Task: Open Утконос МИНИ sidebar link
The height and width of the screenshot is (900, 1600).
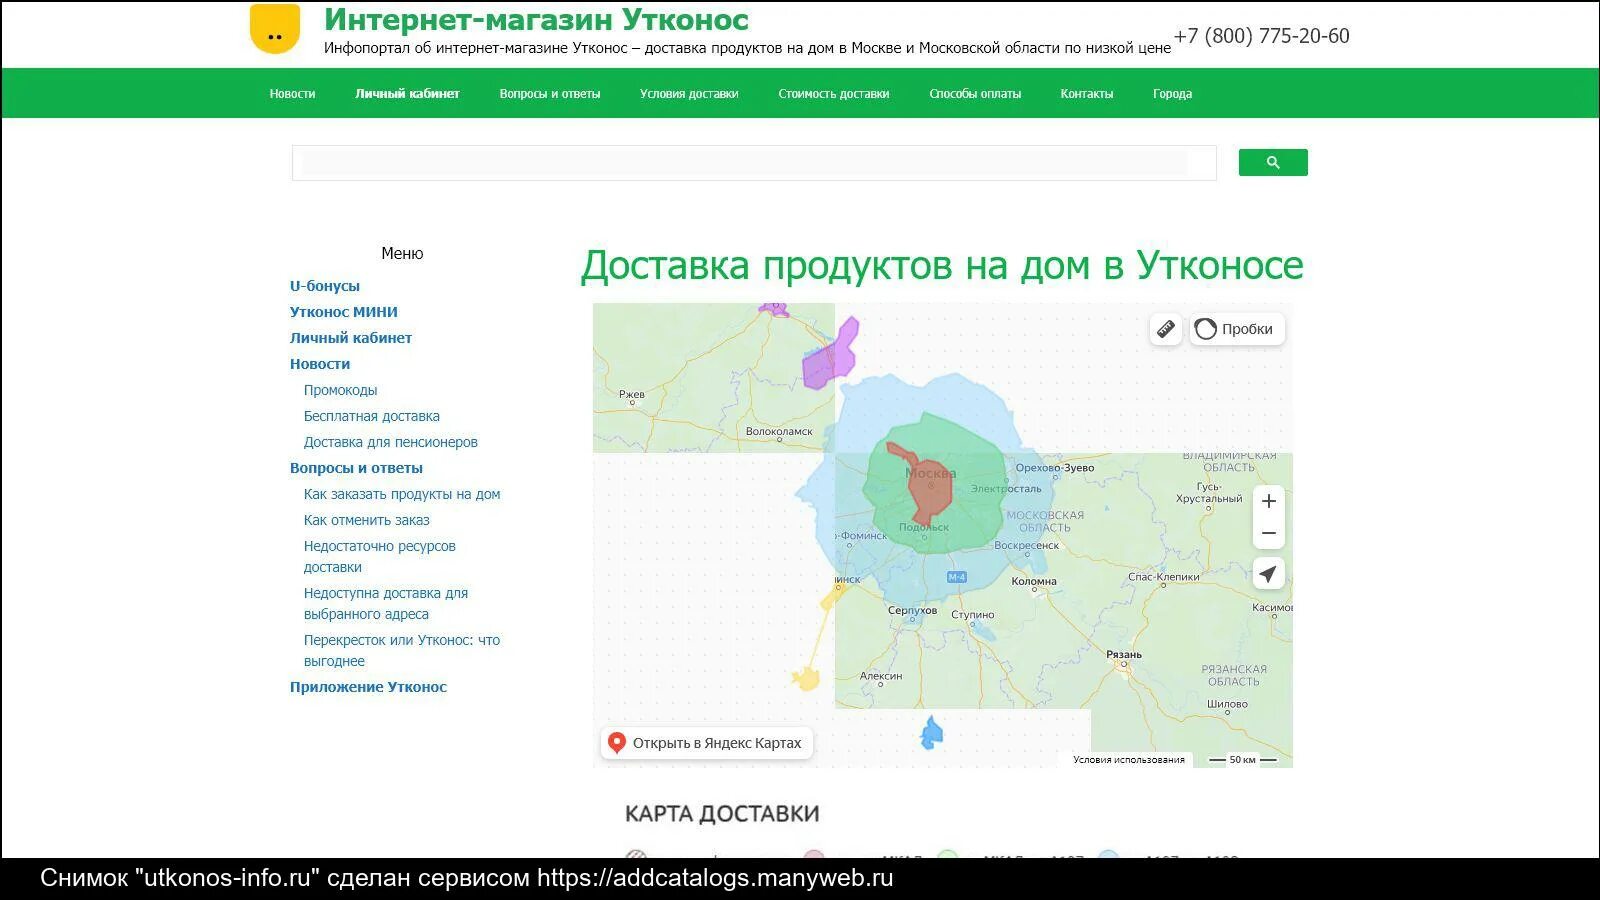Action: coord(344,312)
